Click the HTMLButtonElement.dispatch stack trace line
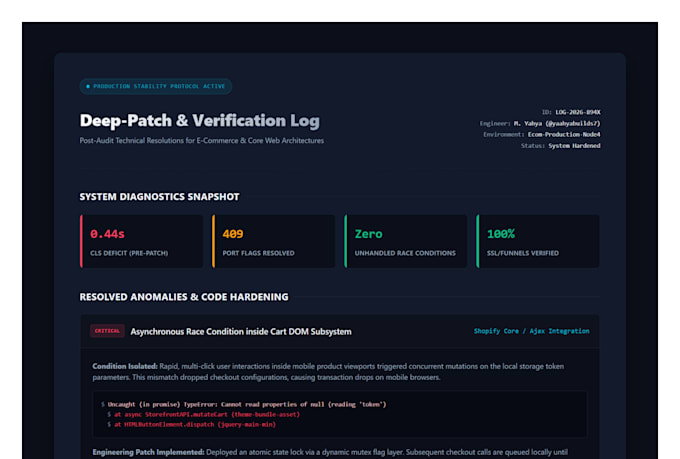The image size is (680, 459). click(x=195, y=424)
